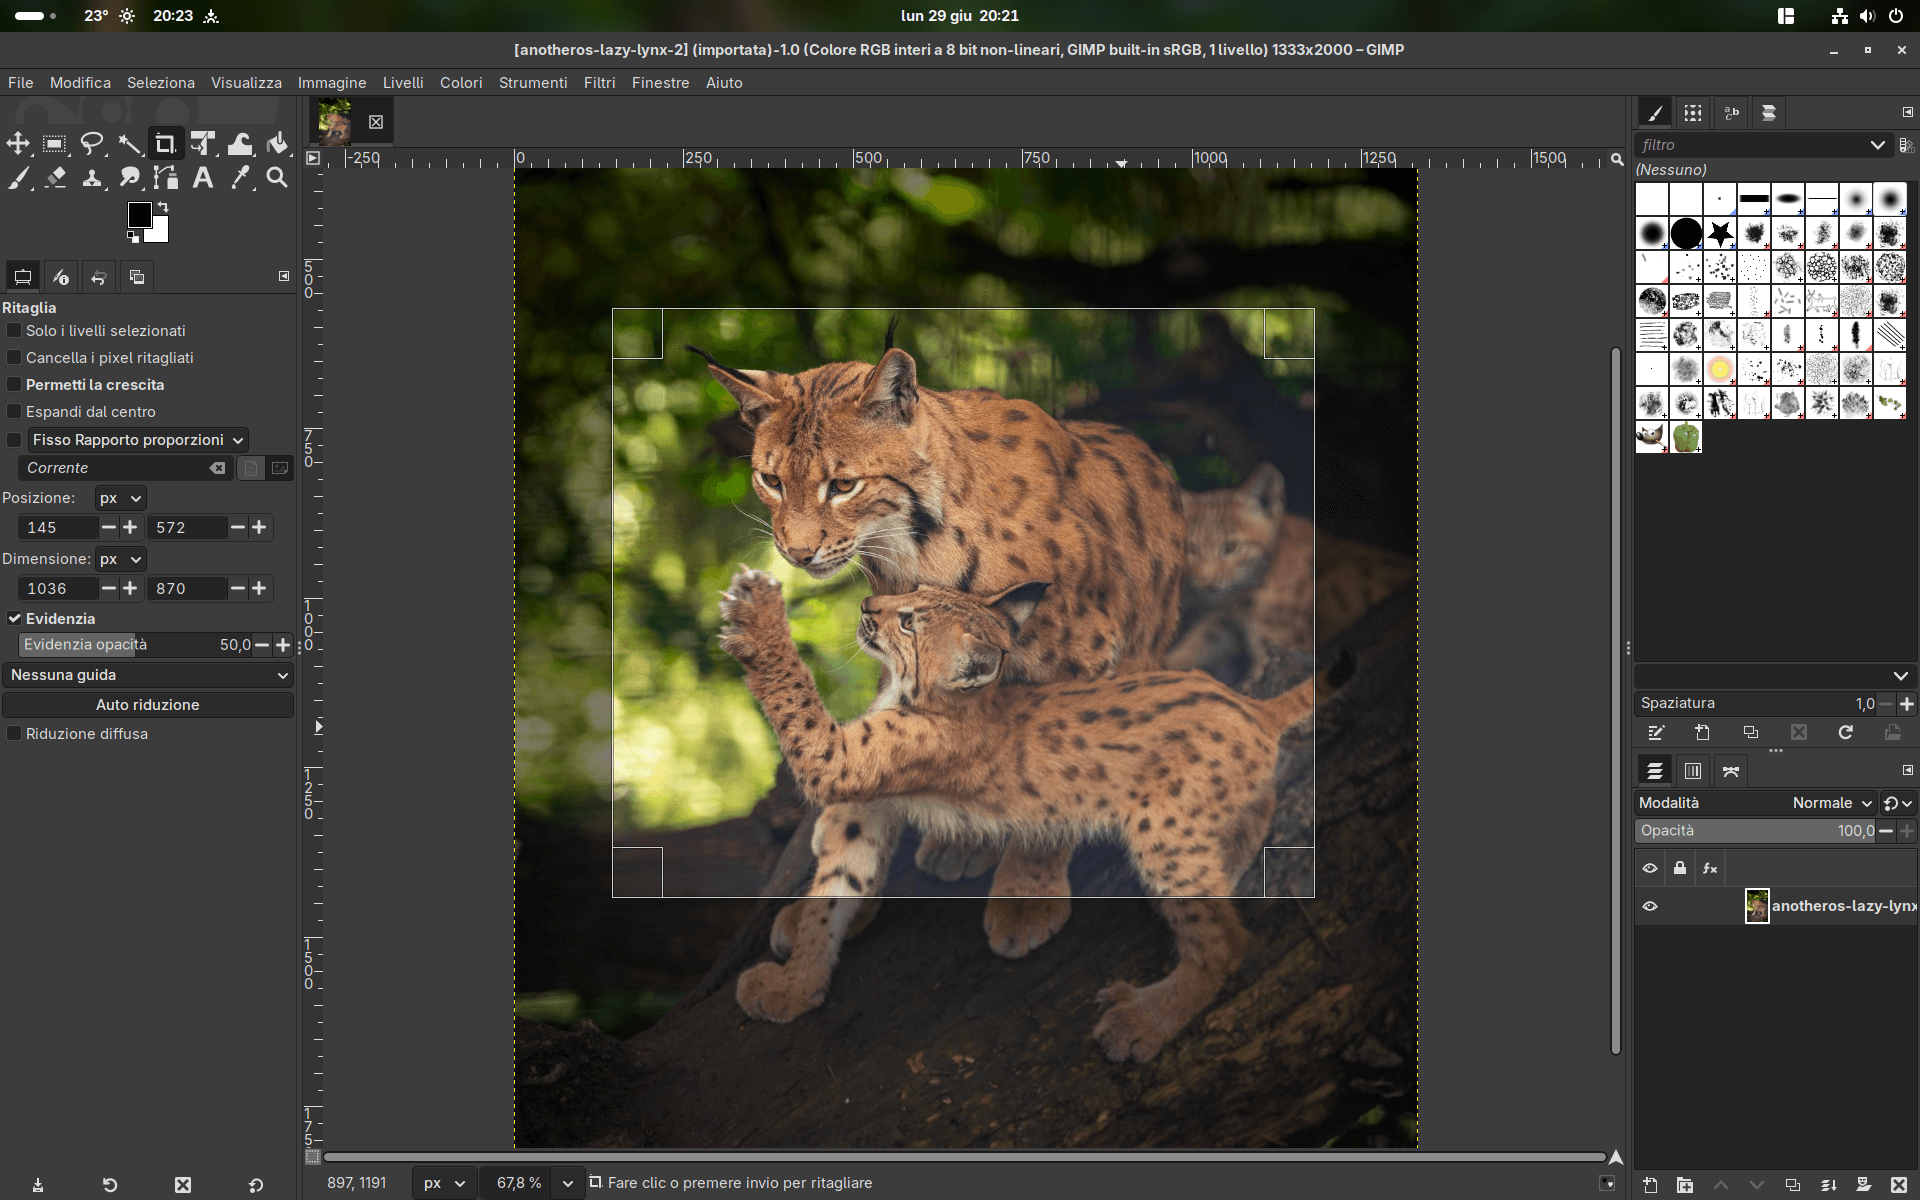
Task: Enable Cancella i pixel ritagliati
Action: pyautogui.click(x=14, y=358)
